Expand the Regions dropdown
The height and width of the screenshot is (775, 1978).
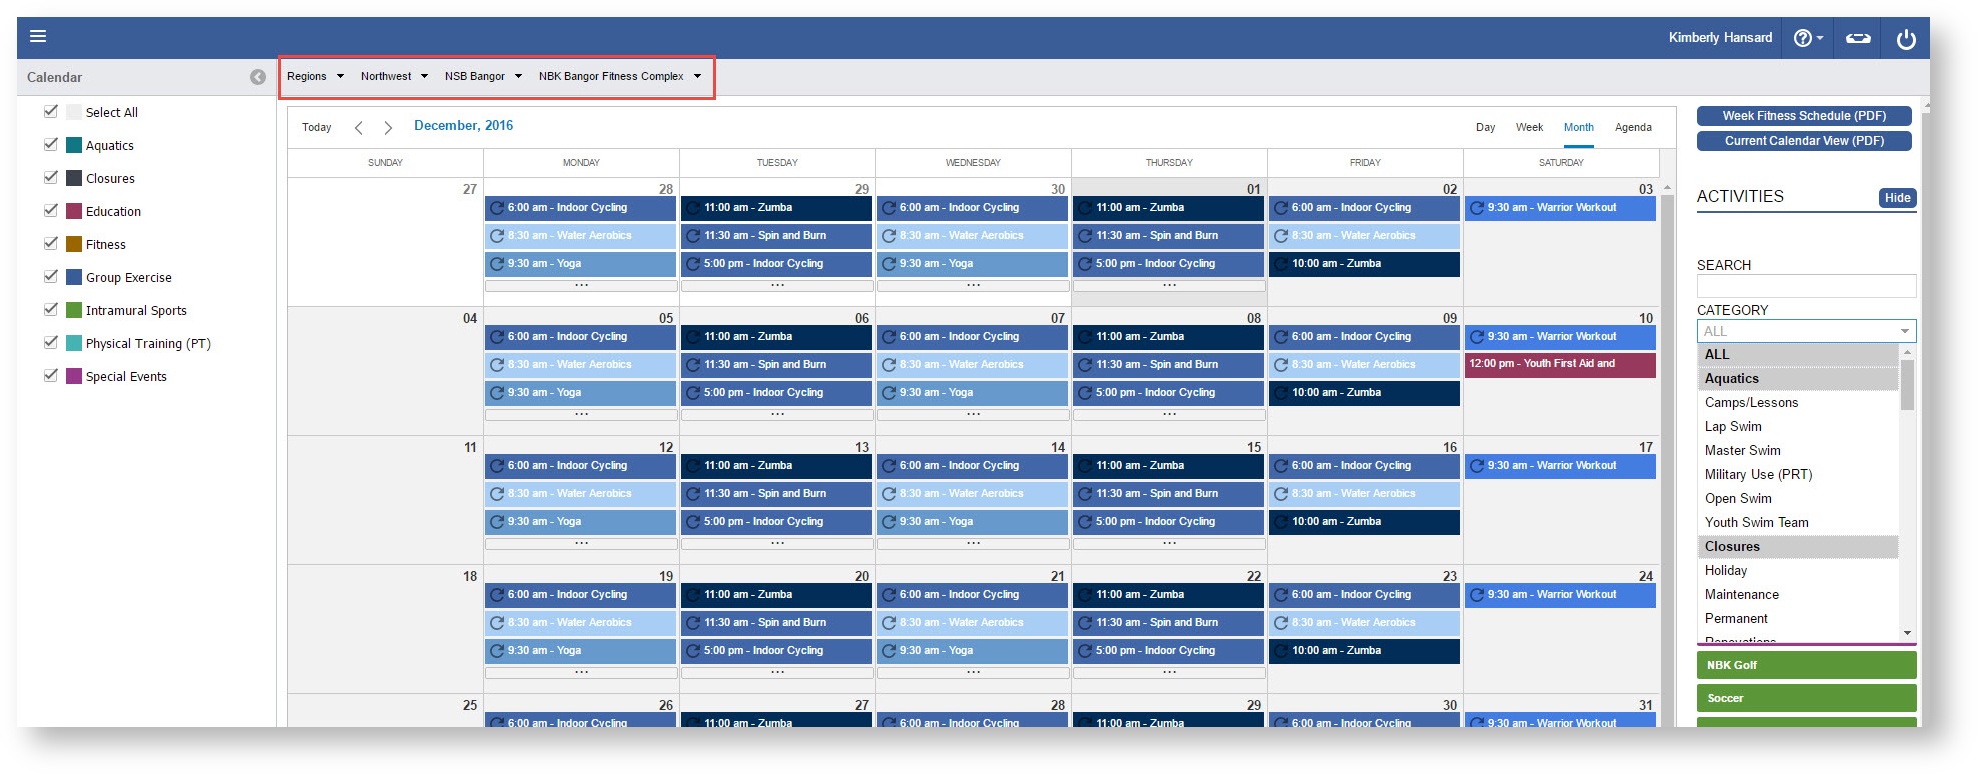pyautogui.click(x=315, y=76)
